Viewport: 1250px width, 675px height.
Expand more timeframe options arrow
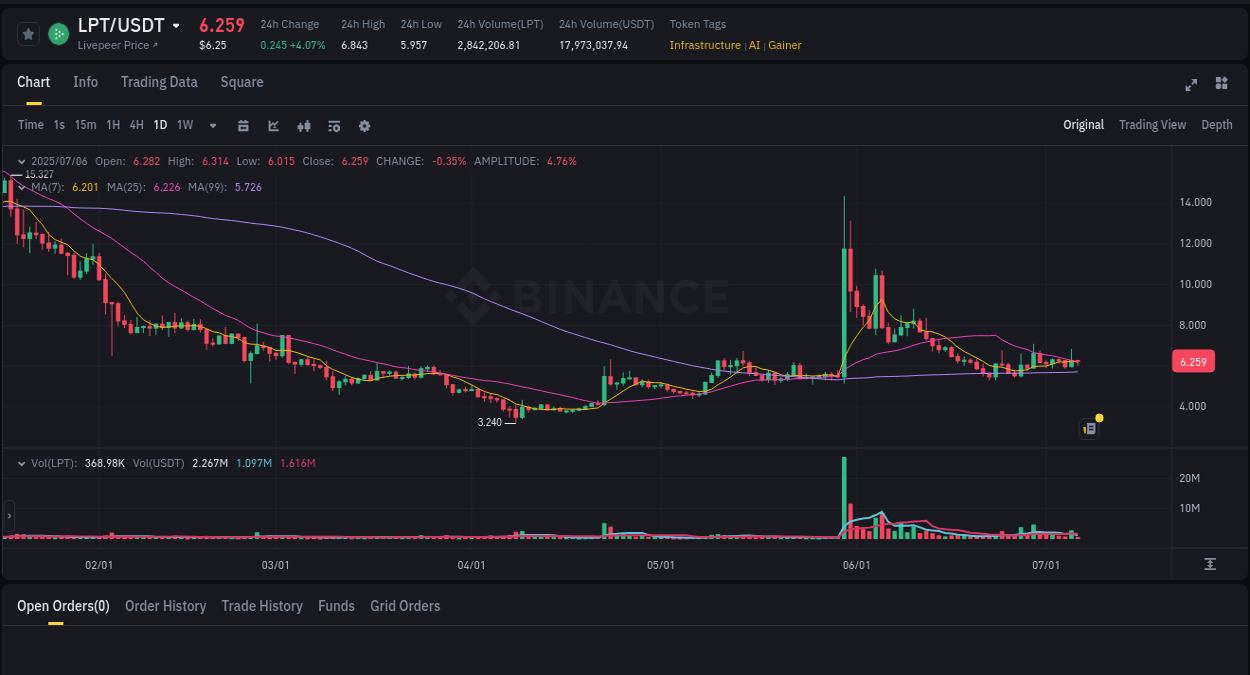click(211, 125)
